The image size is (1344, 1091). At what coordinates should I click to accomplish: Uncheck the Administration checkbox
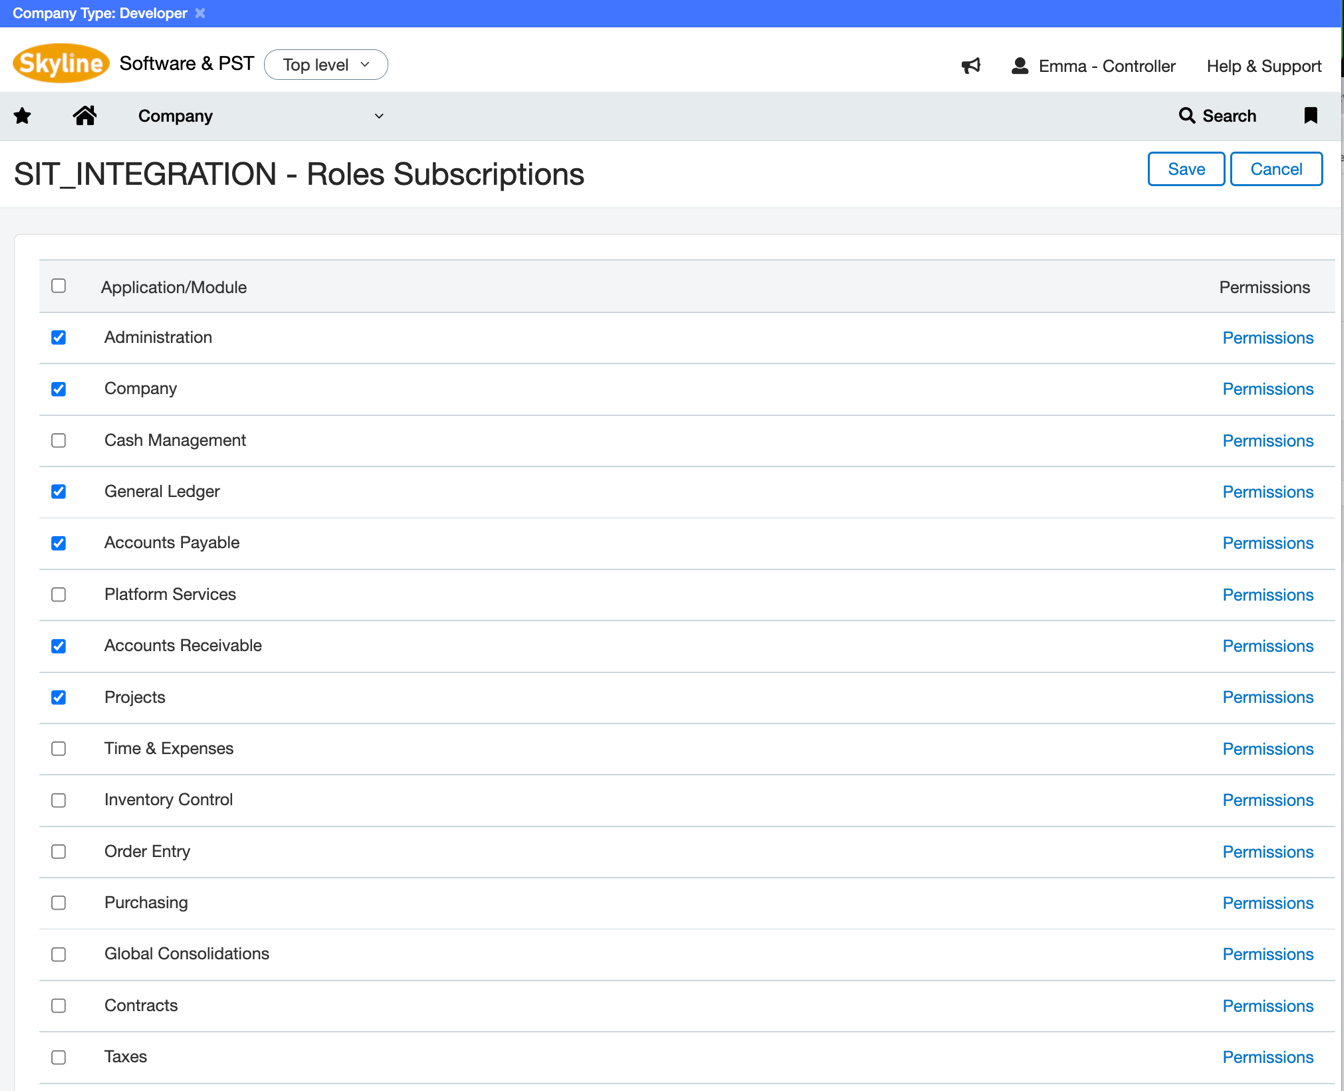(59, 338)
